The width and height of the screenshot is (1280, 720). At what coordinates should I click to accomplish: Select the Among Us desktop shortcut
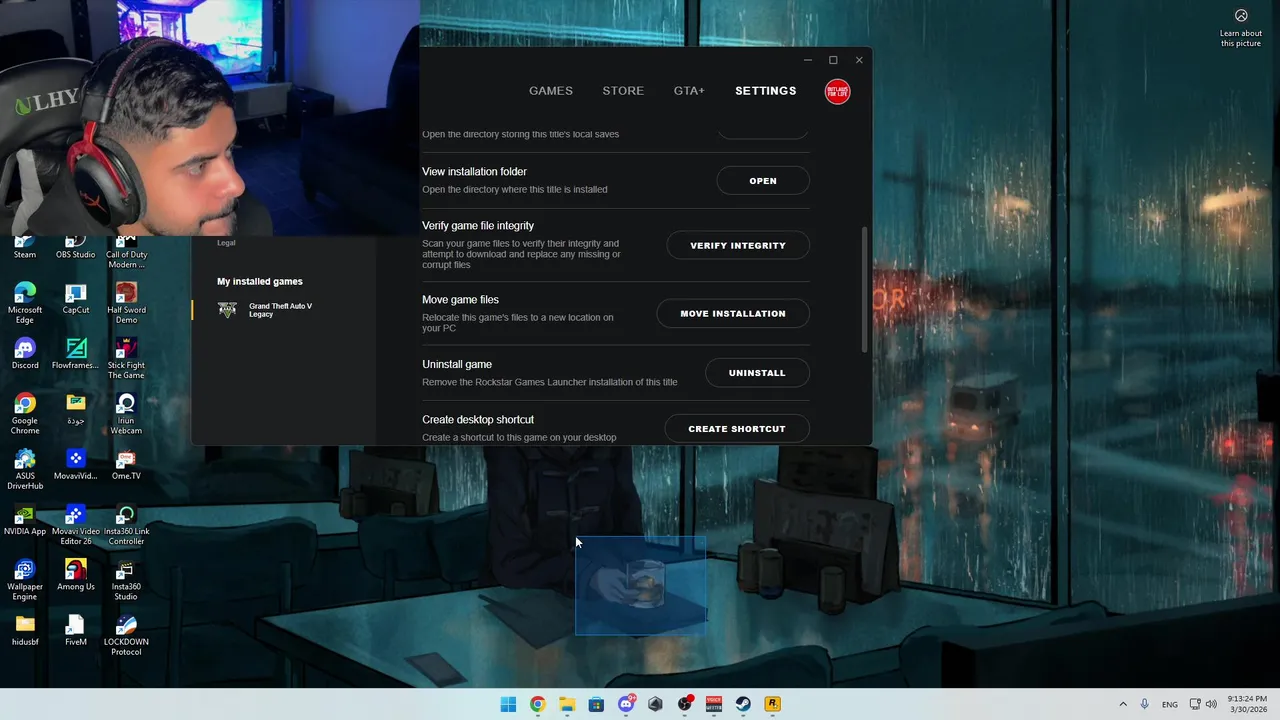[76, 575]
